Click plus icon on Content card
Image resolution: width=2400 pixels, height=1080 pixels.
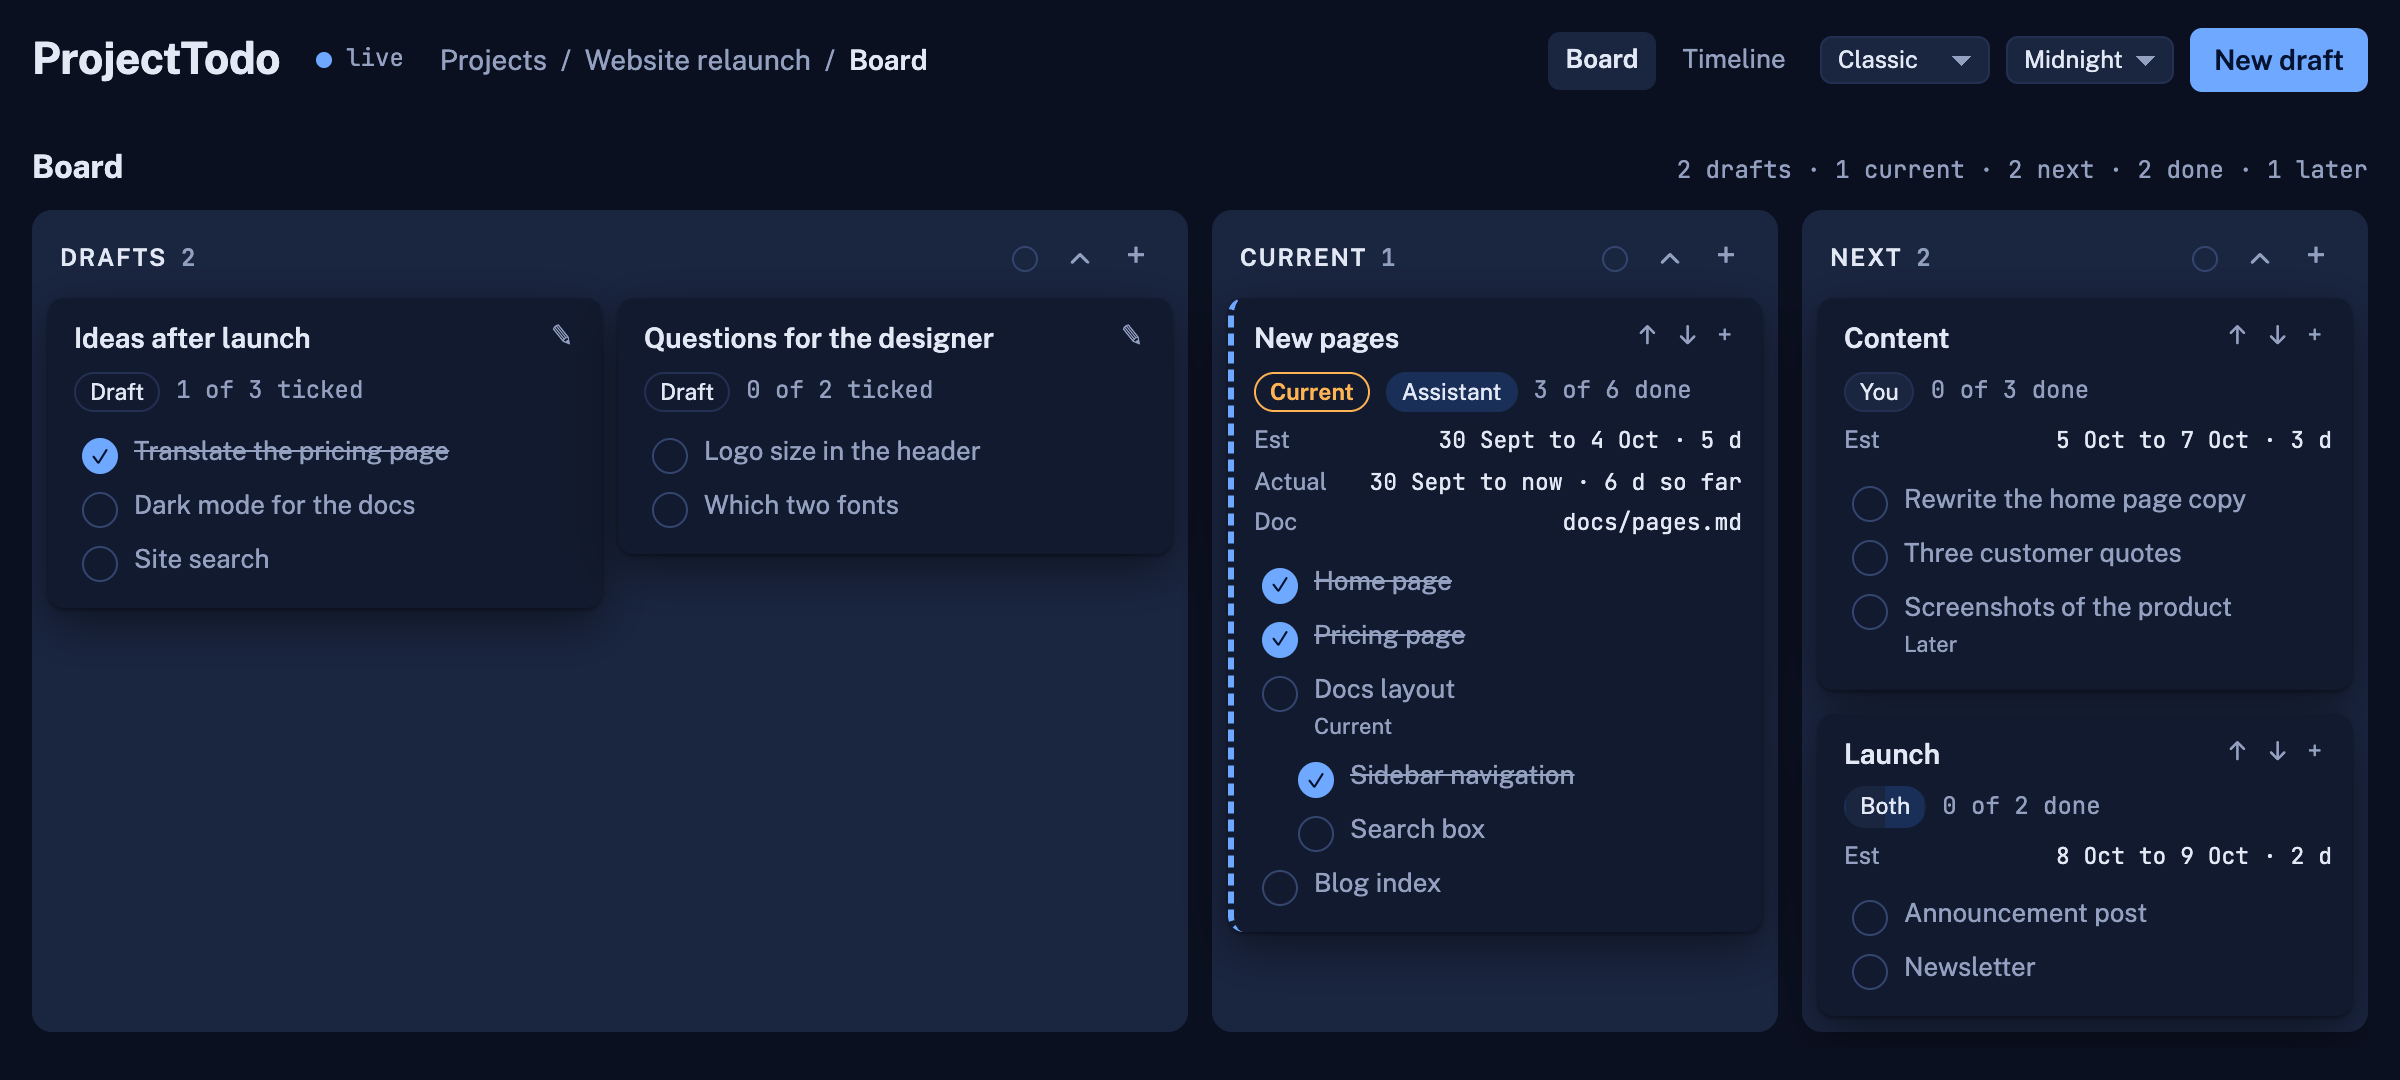click(2315, 335)
